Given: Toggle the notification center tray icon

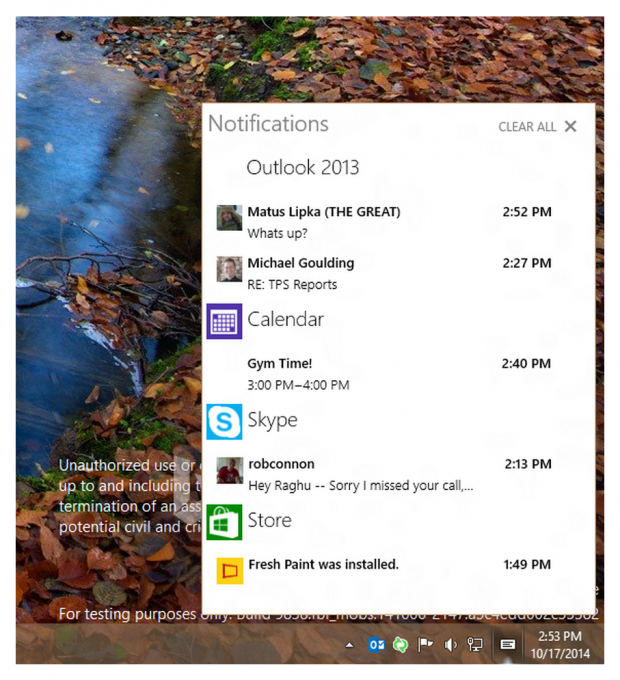Looking at the screenshot, I should click(507, 645).
